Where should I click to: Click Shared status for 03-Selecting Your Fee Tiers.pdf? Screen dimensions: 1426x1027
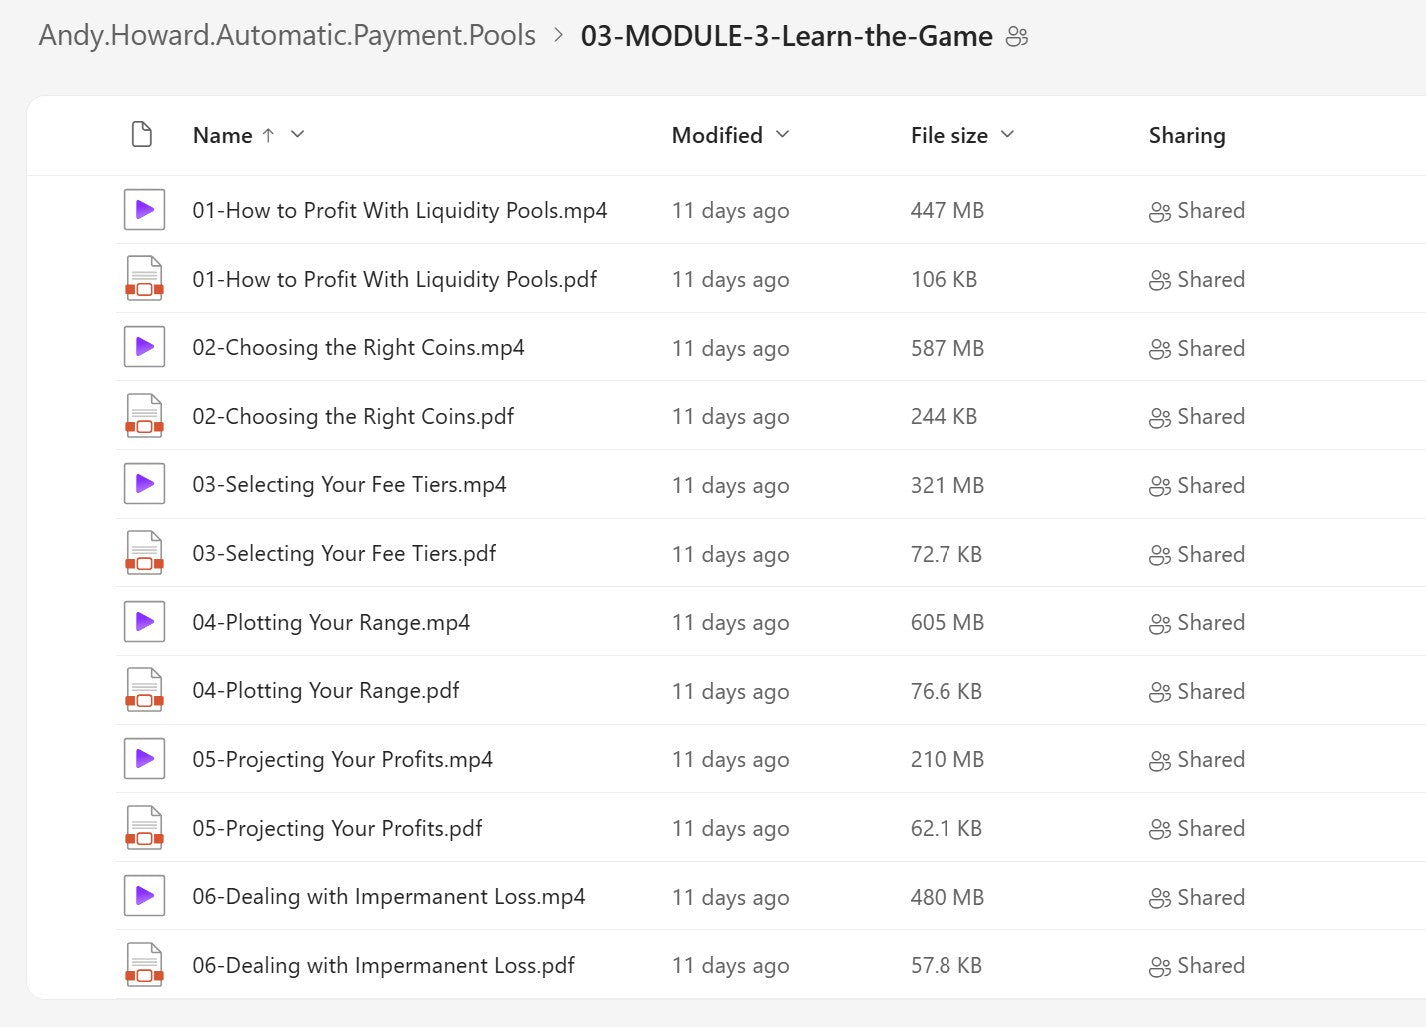pos(1197,555)
